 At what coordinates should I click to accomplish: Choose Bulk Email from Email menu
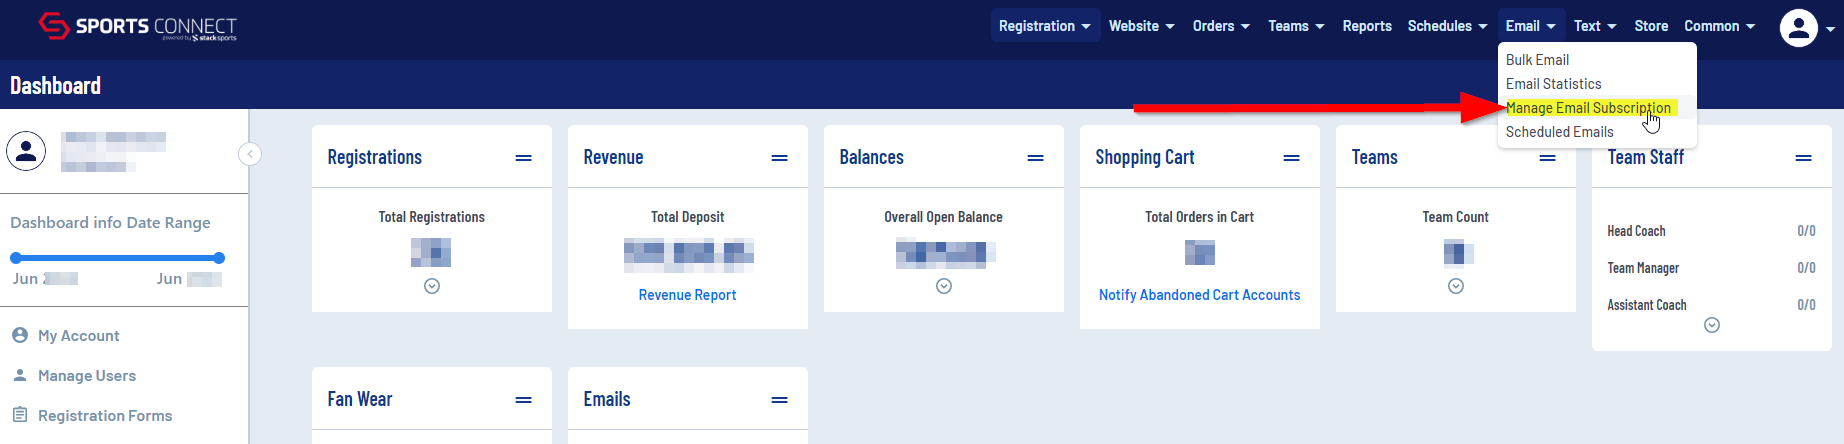[1537, 60]
